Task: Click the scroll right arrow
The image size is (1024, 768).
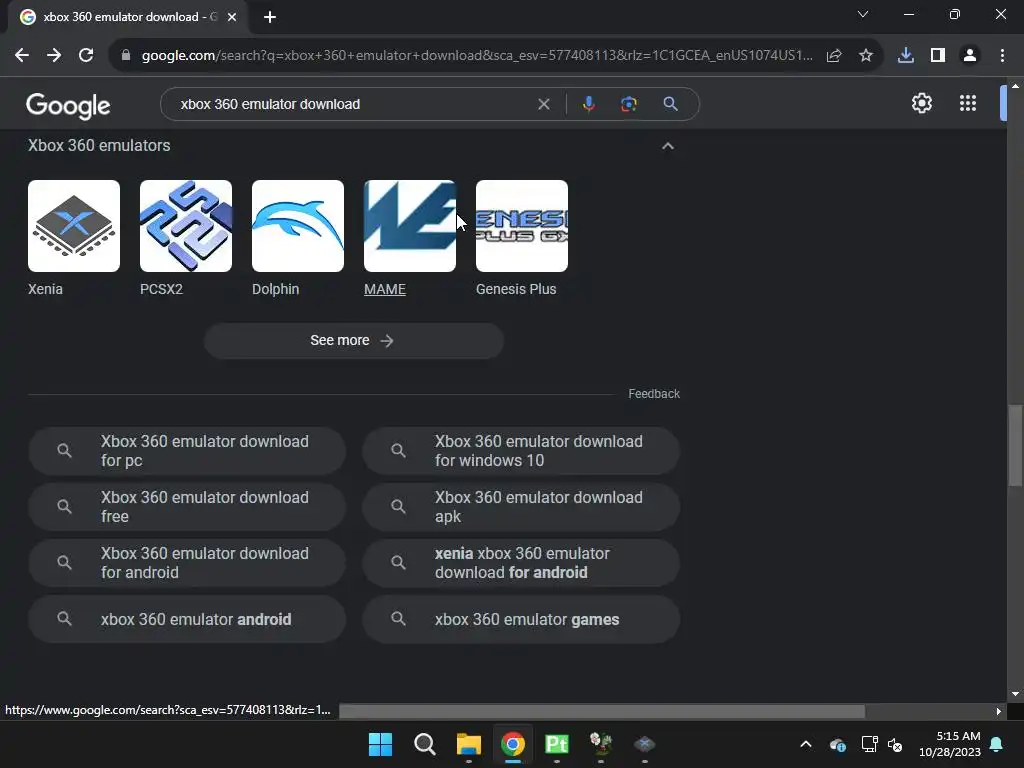Action: click(999, 711)
